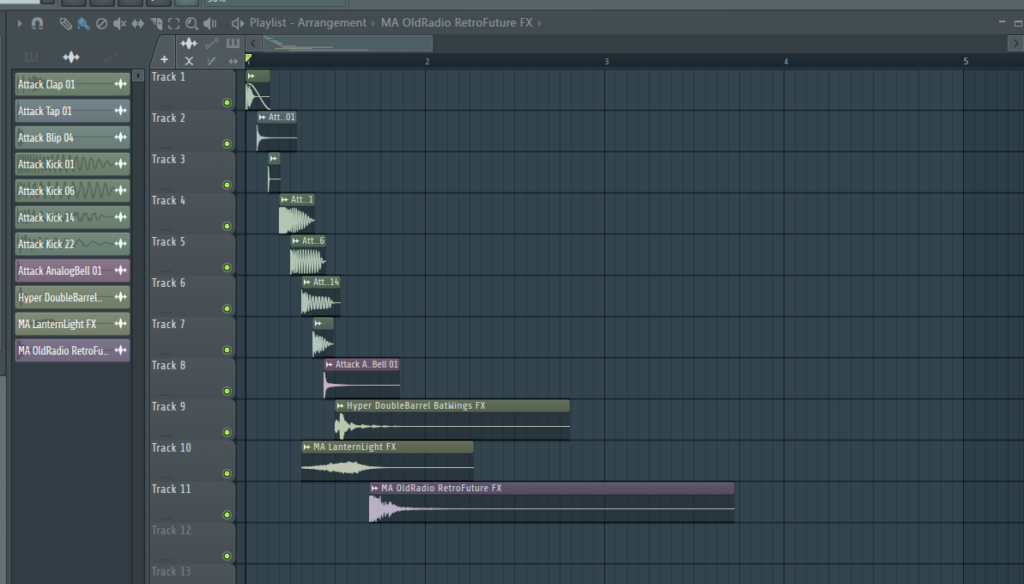Image resolution: width=1024 pixels, height=584 pixels.
Task: Mute Track 1 with green dot
Action: pos(227,103)
